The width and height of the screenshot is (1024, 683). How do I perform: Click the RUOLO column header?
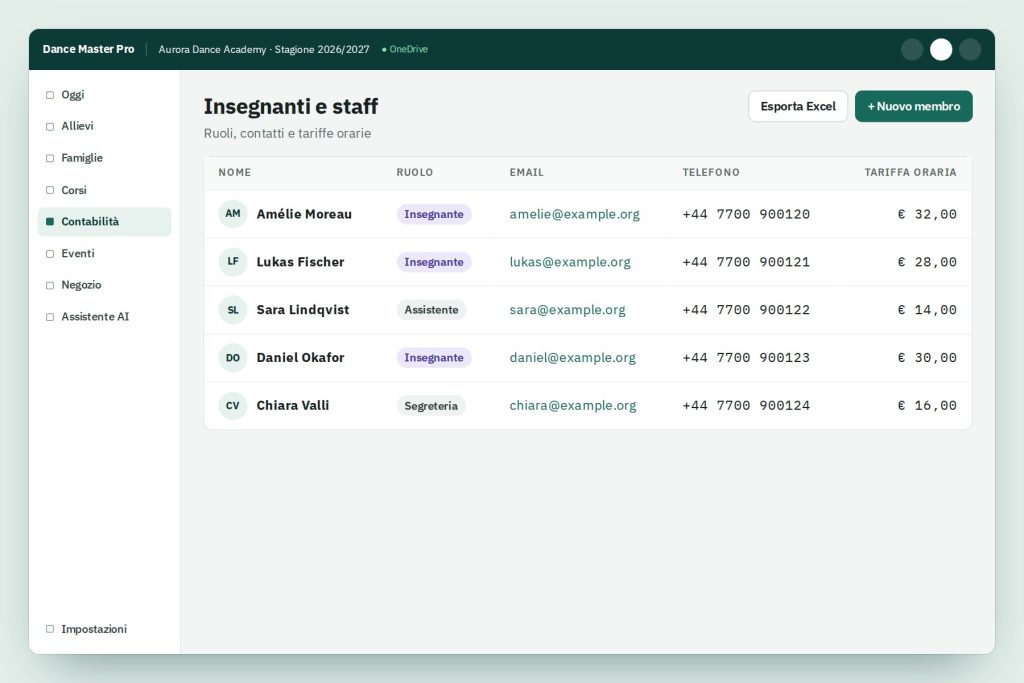[x=415, y=172]
